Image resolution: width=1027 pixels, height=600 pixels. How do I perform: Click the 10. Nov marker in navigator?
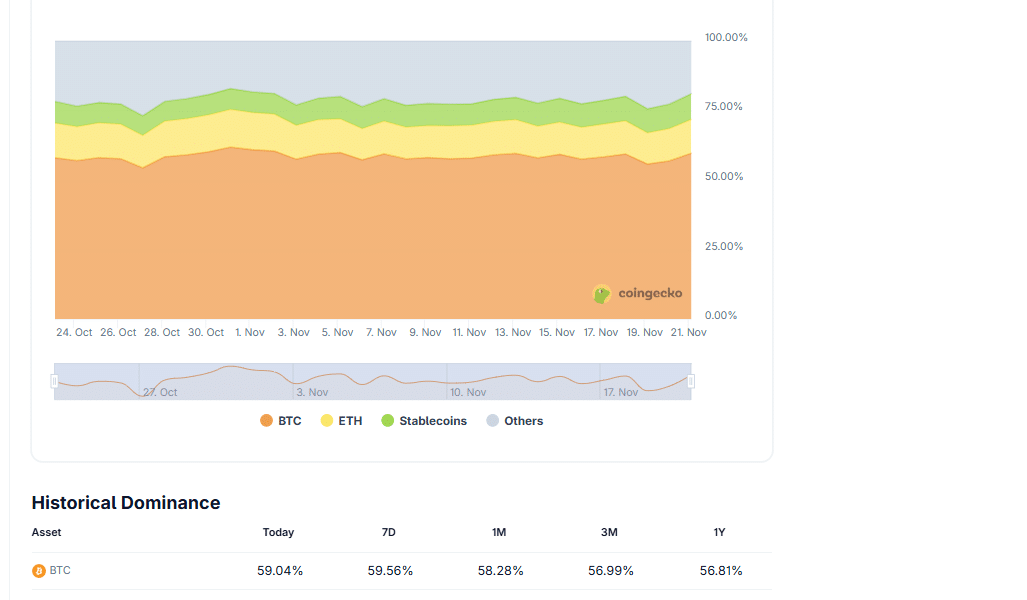click(468, 392)
